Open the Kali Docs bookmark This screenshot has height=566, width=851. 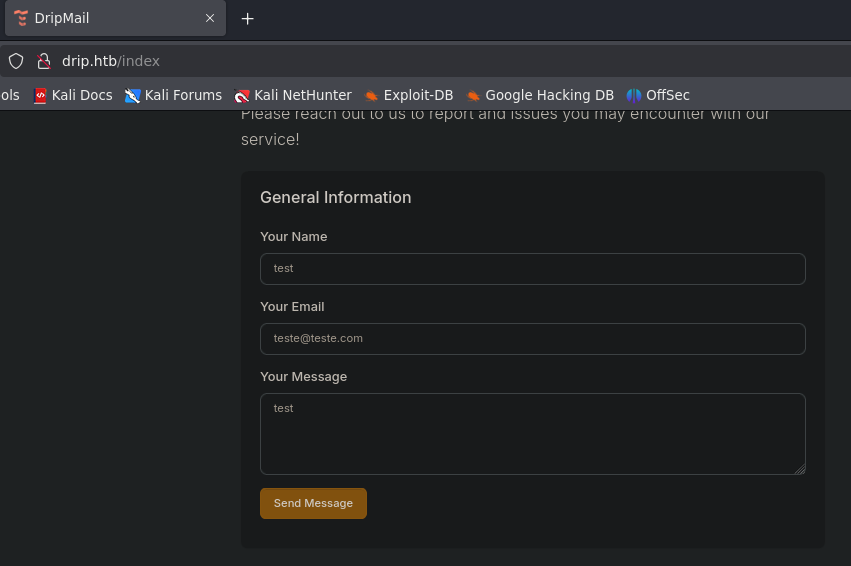[x=73, y=95]
